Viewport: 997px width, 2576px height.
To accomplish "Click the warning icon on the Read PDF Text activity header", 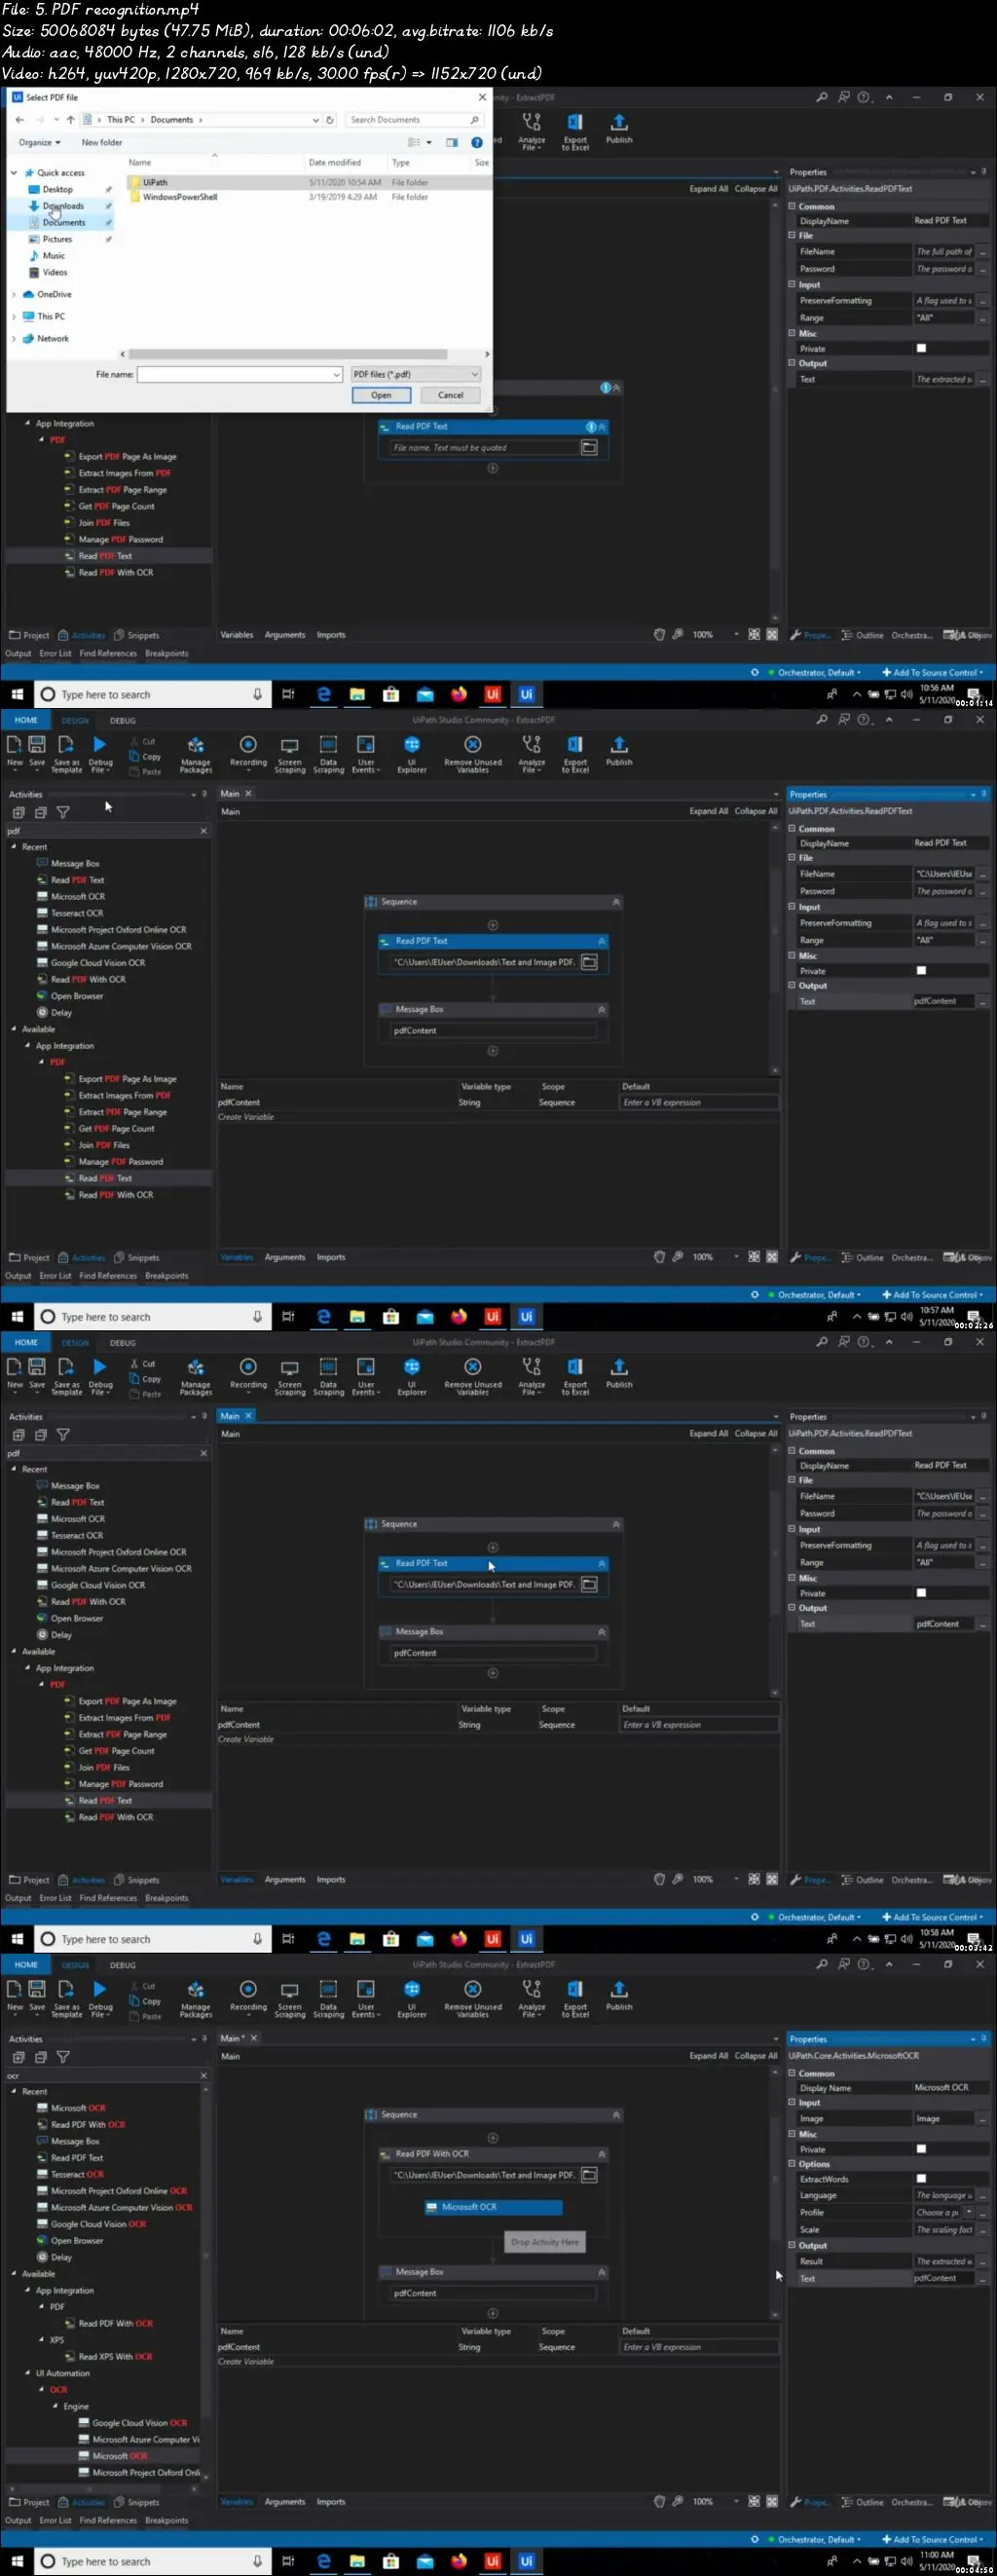I will tap(591, 427).
